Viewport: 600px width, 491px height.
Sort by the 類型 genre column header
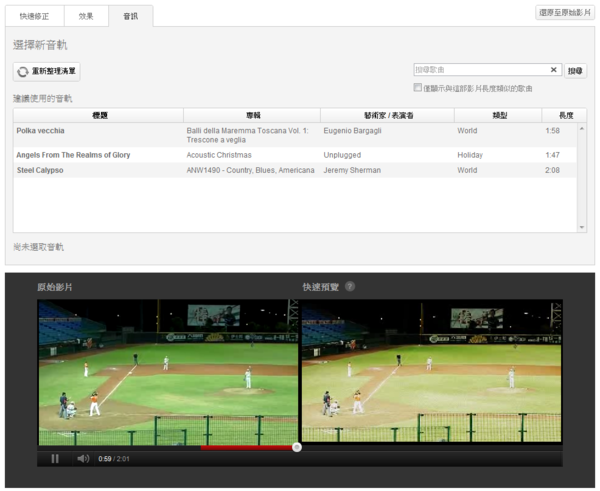click(500, 116)
